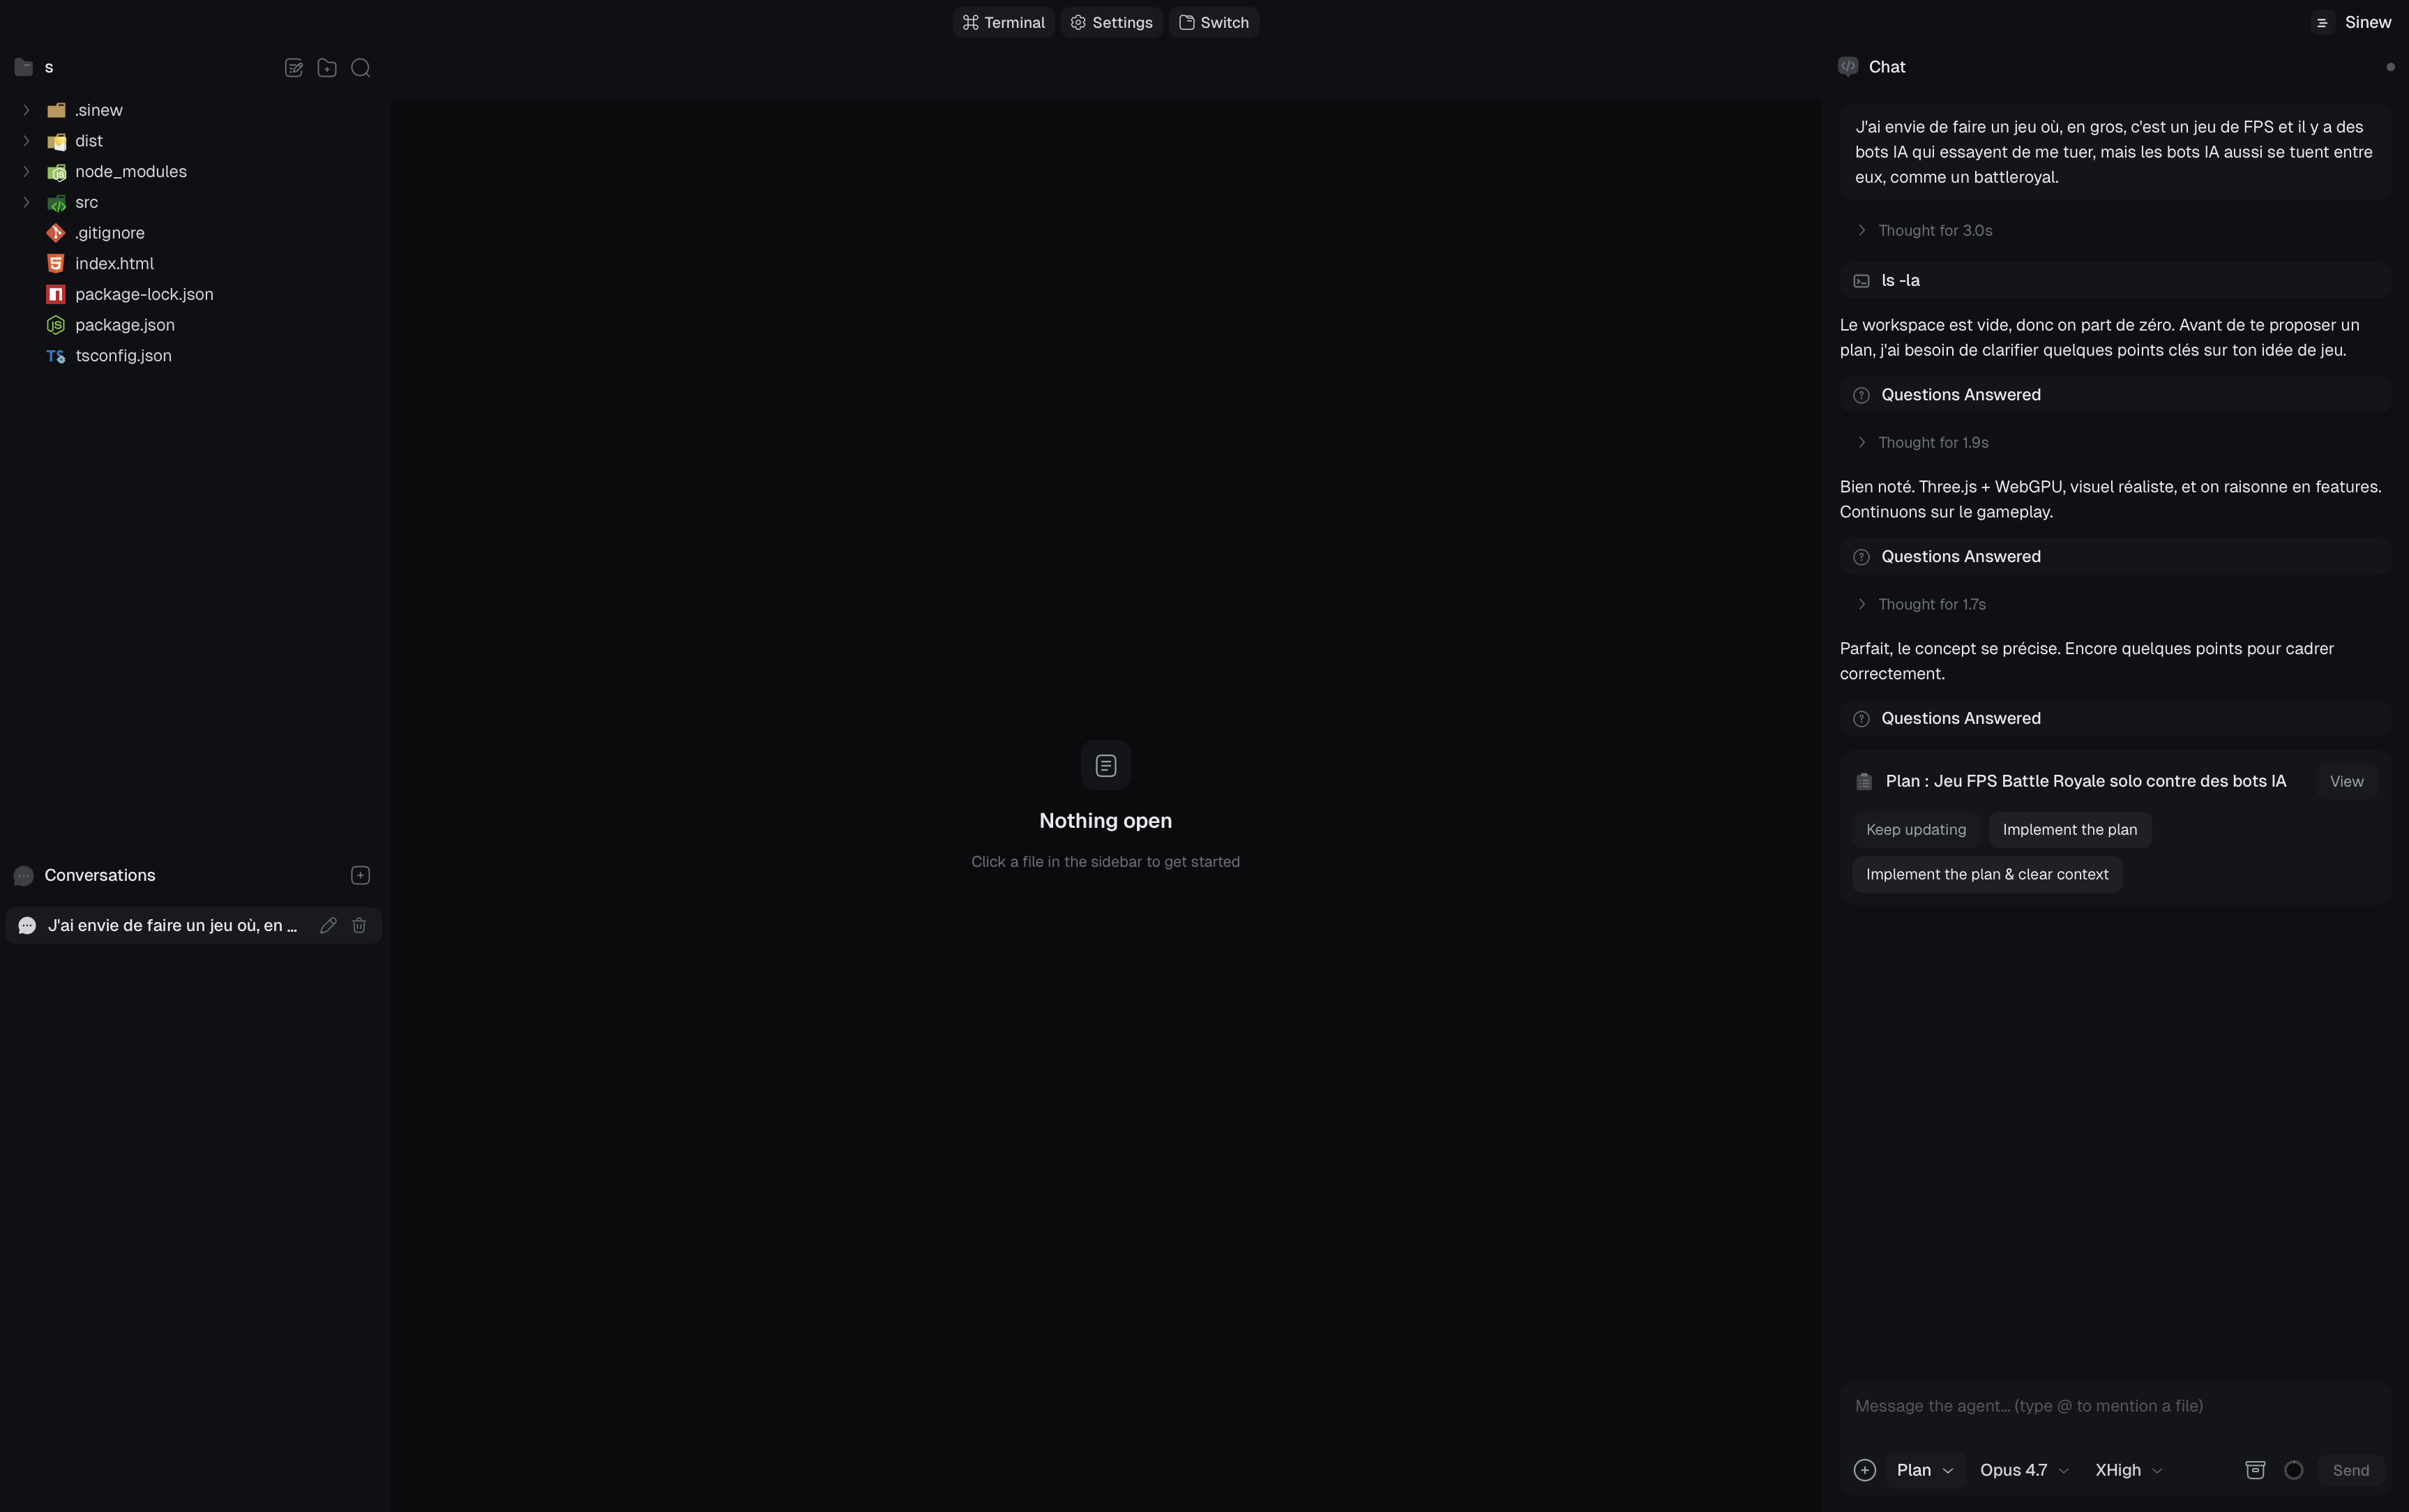This screenshot has width=2409, height=1512.
Task: Expand the dist folder
Action: (x=26, y=141)
